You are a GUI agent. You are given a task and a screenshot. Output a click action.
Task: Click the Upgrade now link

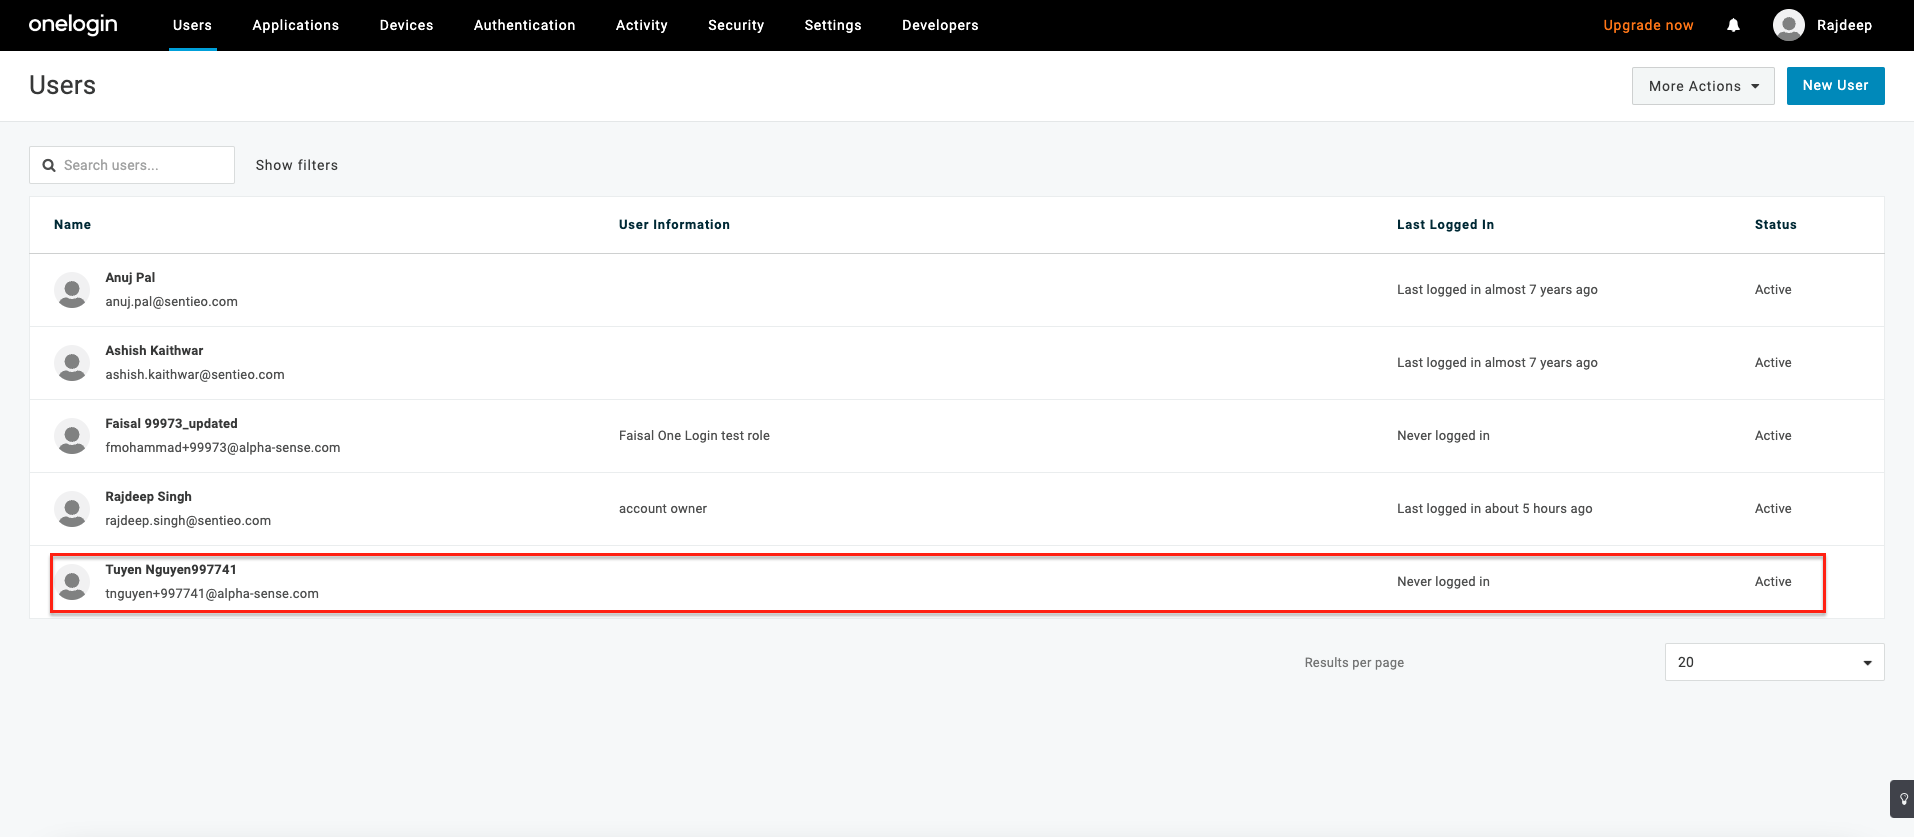click(1647, 25)
